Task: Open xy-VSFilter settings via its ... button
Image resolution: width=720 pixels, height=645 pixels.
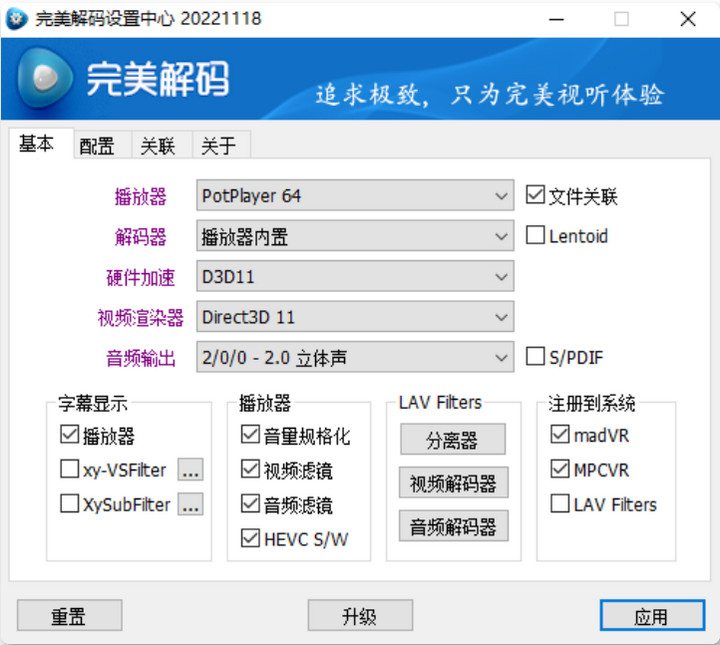Action: pos(191,470)
